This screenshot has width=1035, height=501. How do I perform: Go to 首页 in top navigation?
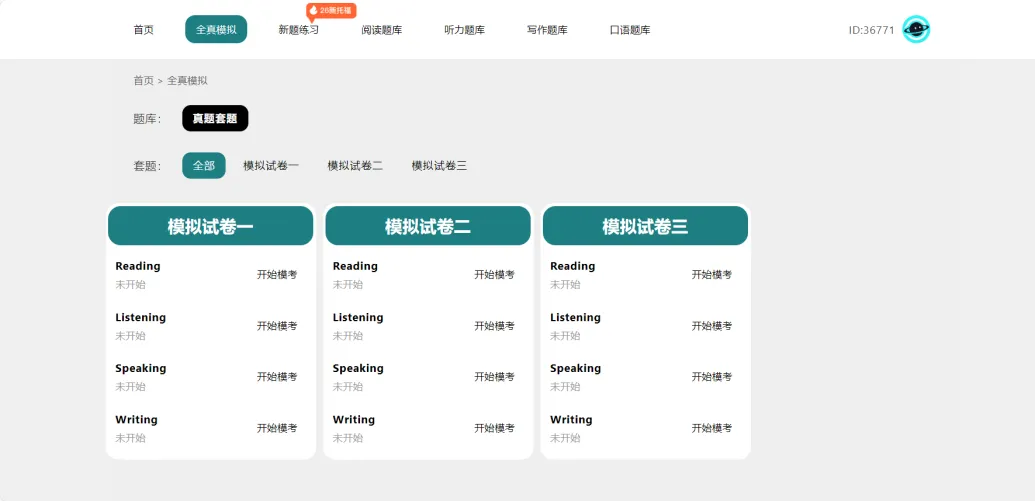[143, 30]
